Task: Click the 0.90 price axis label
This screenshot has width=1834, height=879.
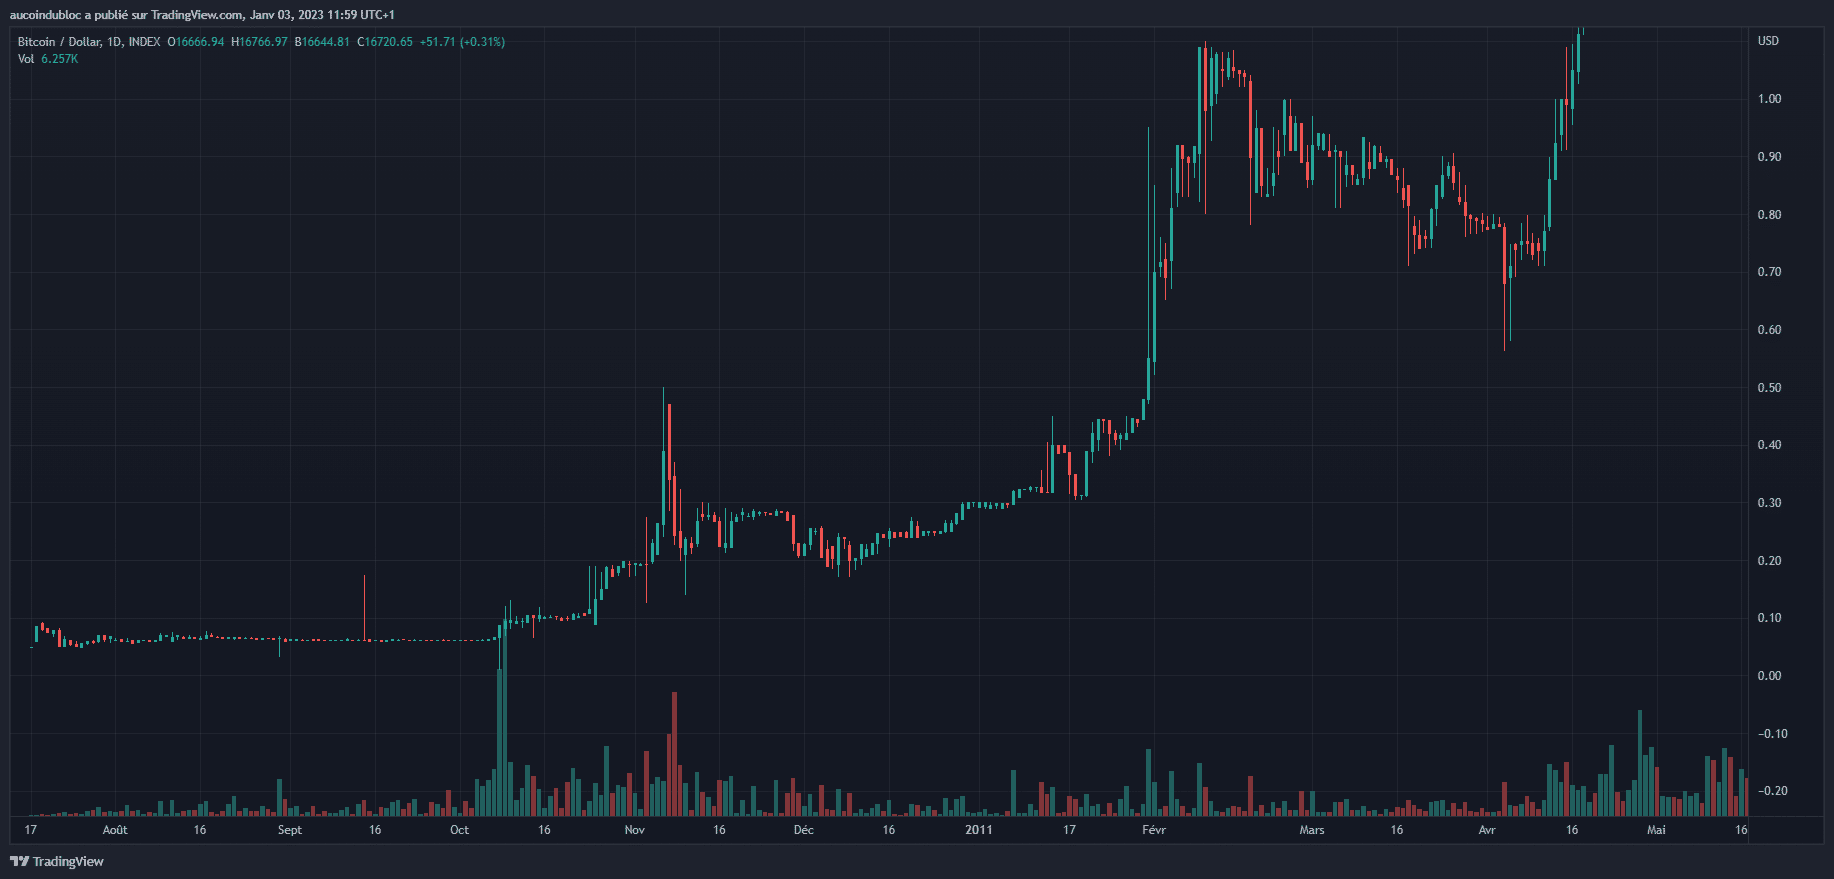Action: click(x=1769, y=157)
